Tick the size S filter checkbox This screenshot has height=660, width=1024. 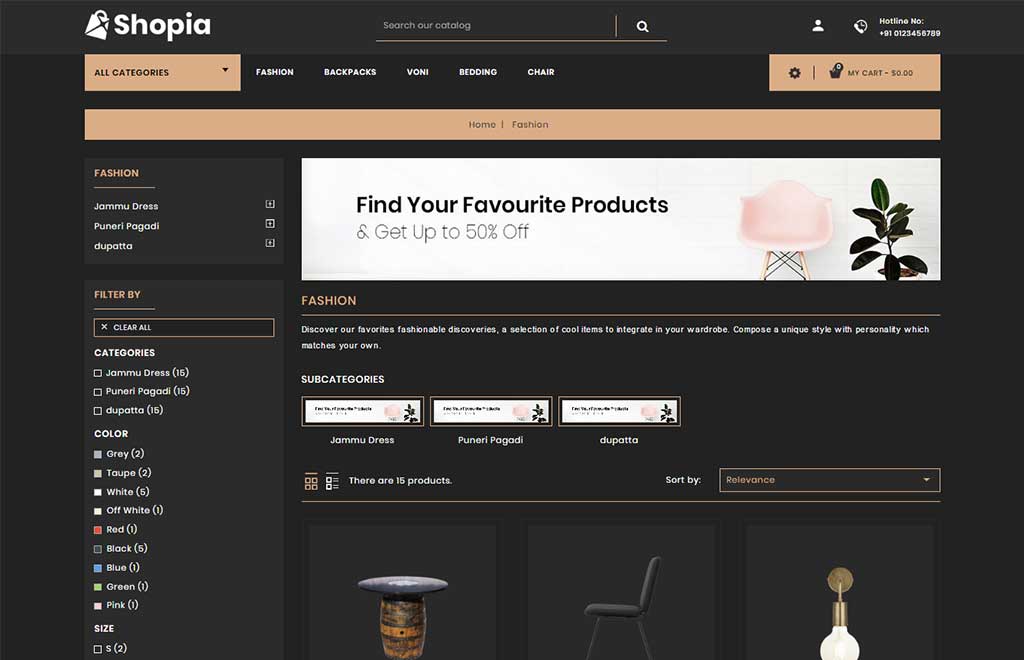98,649
